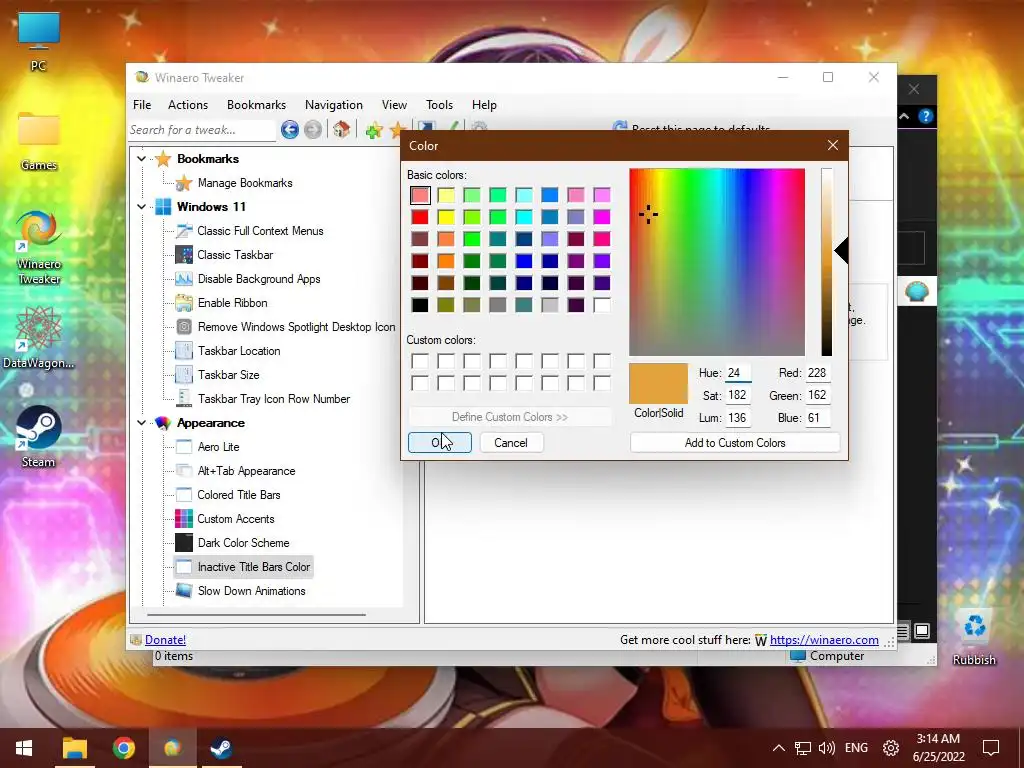Collapse the Appearance tree section
Viewport: 1024px width, 768px height.
tap(141, 423)
